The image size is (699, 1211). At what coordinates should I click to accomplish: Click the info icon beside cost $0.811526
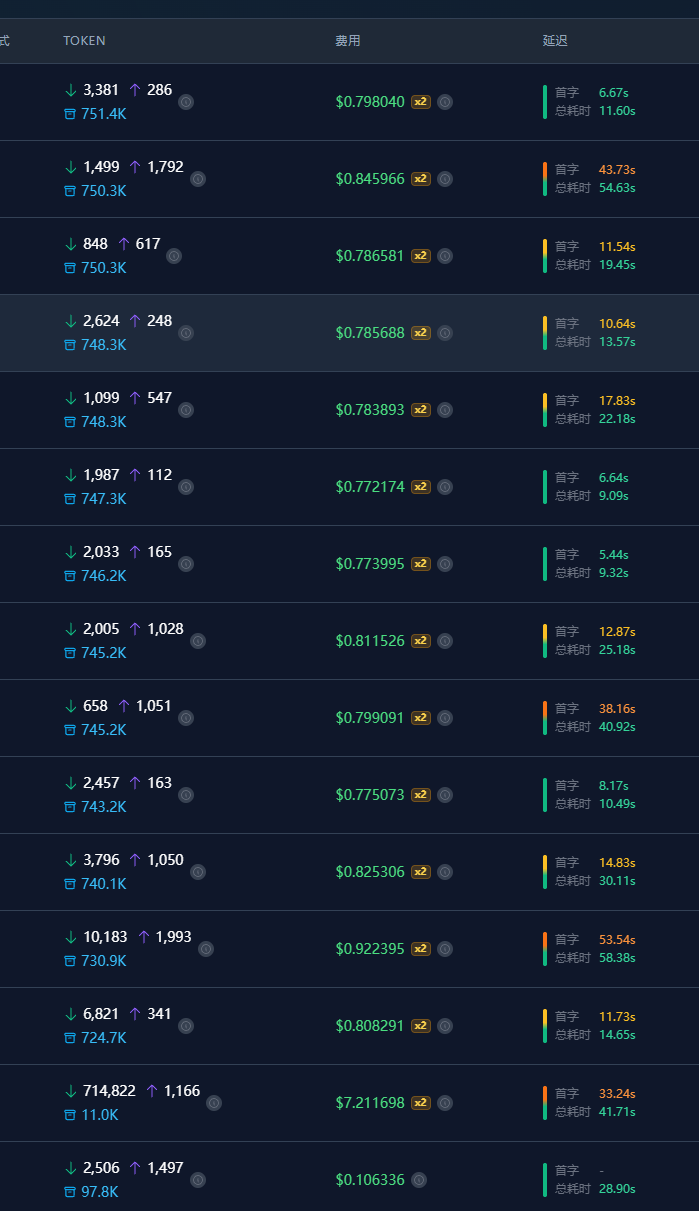pyautogui.click(x=445, y=641)
